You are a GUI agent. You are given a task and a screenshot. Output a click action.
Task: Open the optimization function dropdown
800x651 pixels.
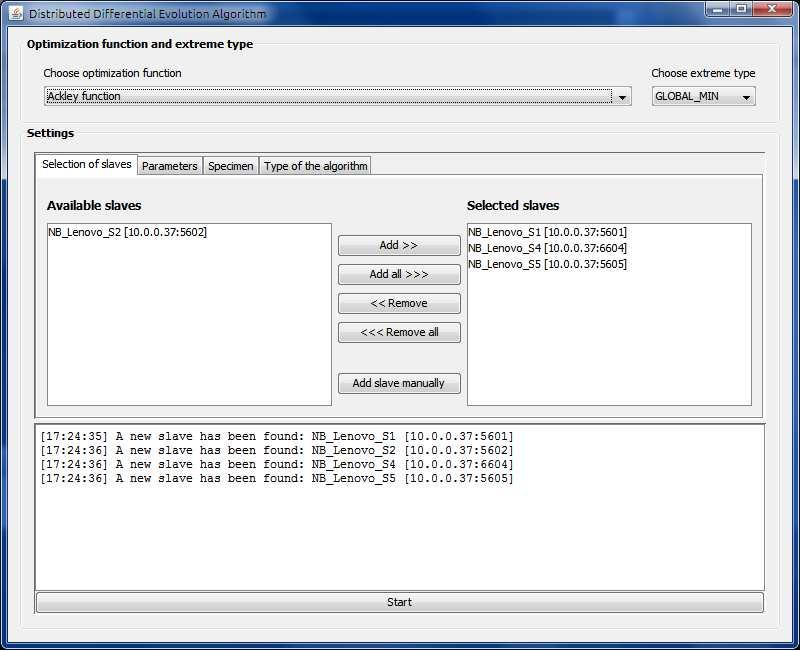[x=338, y=96]
